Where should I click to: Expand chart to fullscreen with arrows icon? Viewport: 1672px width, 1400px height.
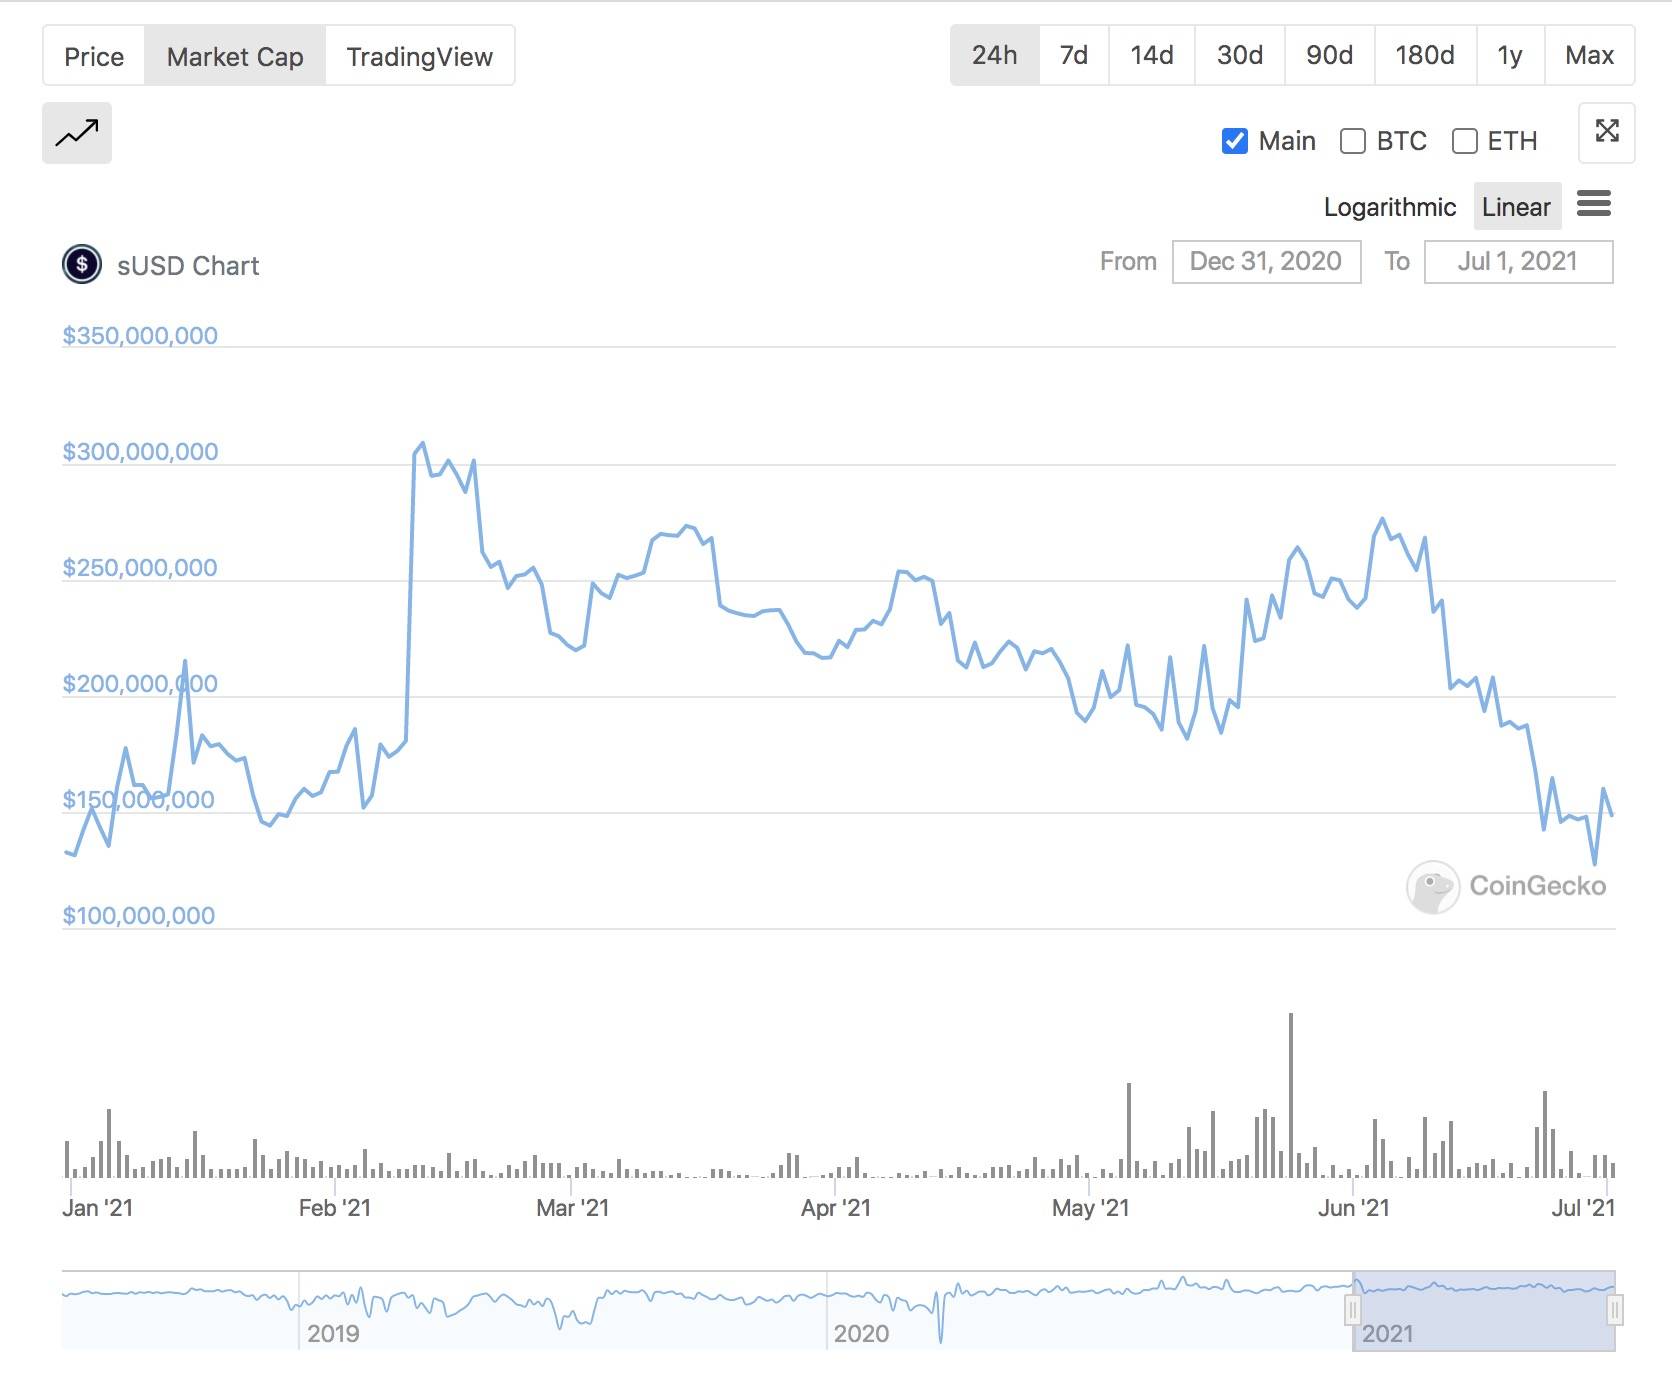1606,132
